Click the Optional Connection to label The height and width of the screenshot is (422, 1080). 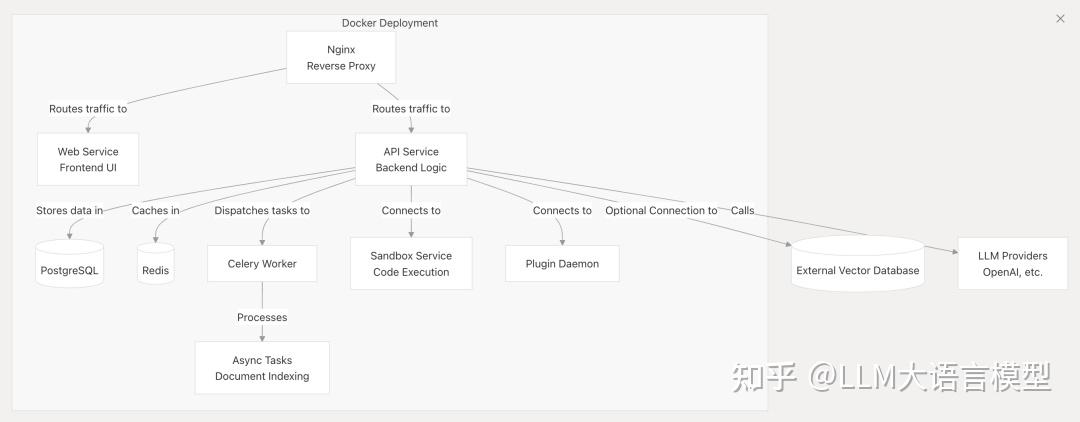tap(661, 211)
